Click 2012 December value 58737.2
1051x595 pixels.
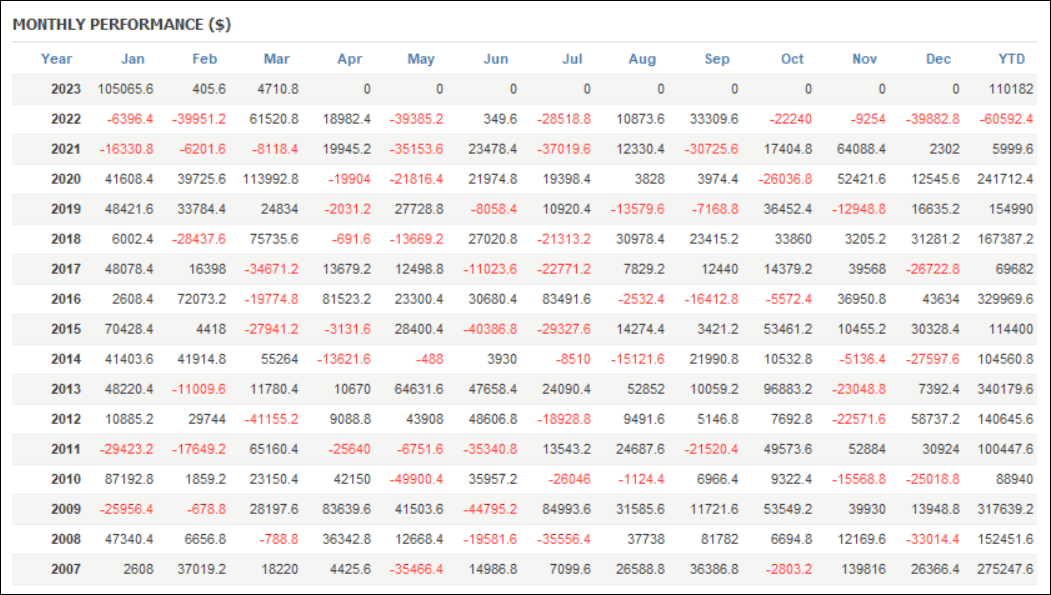(x=935, y=419)
